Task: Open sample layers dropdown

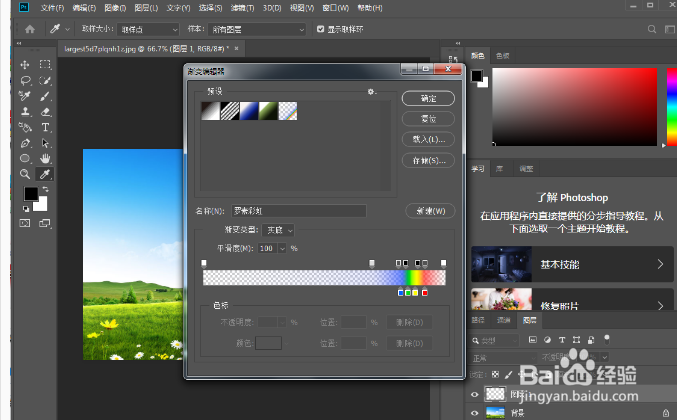Action: 256,29
